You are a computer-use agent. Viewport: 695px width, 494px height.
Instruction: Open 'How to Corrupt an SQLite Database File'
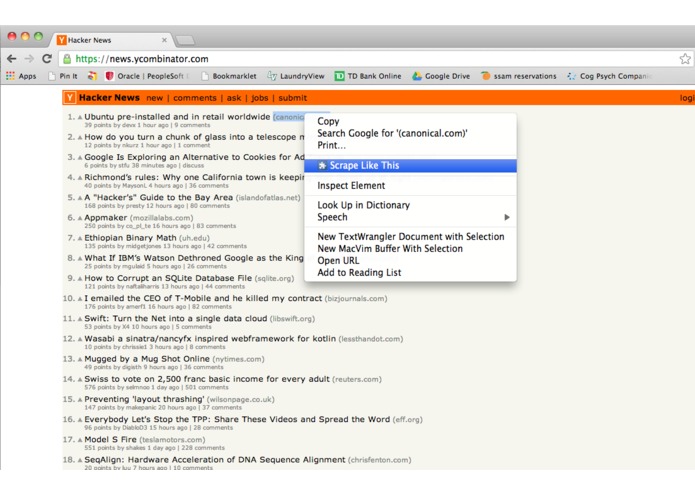tap(168, 278)
